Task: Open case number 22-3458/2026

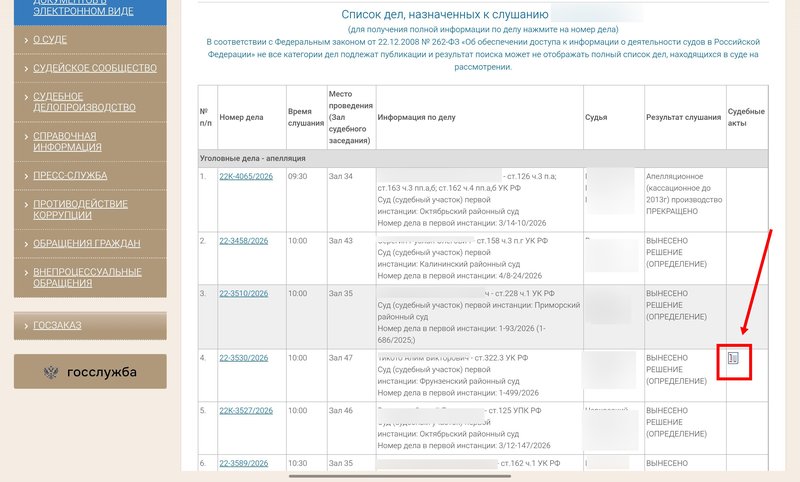Action: tap(243, 241)
